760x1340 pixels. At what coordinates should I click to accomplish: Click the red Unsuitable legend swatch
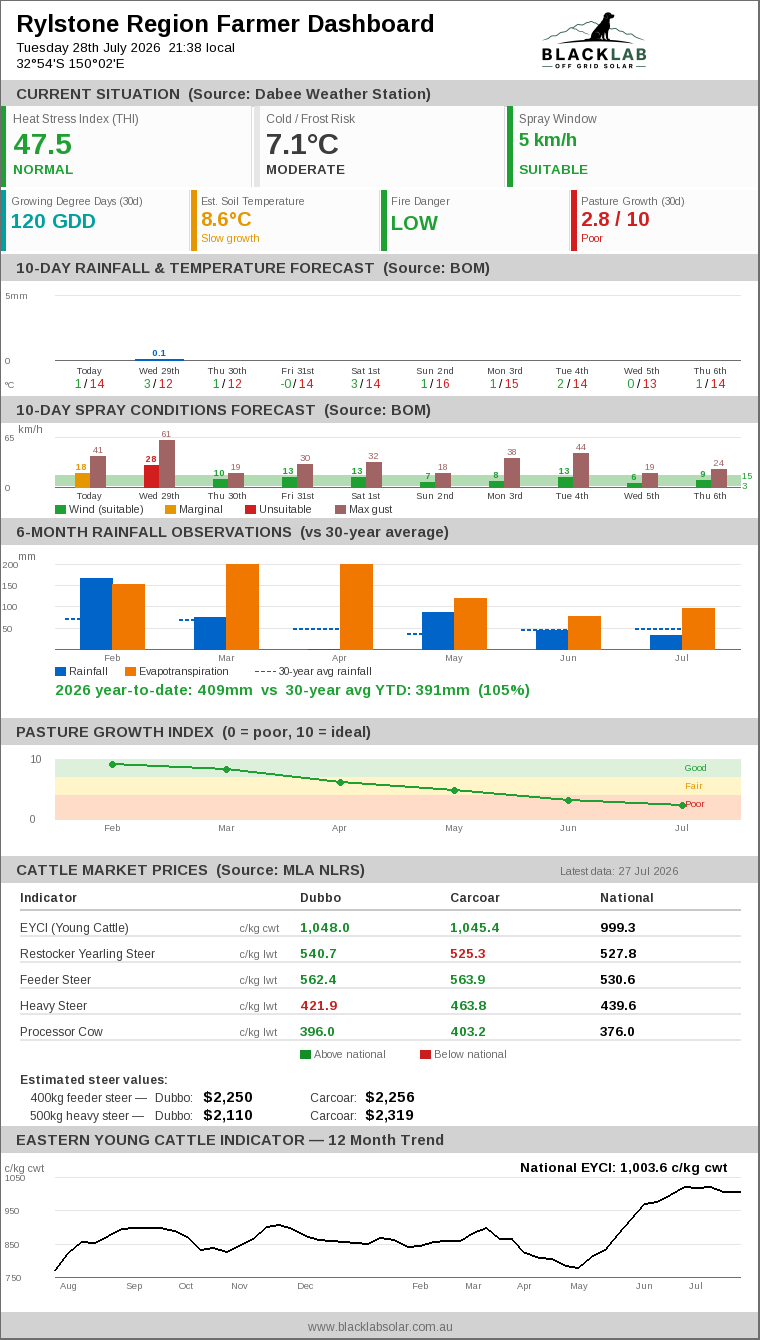(250, 510)
